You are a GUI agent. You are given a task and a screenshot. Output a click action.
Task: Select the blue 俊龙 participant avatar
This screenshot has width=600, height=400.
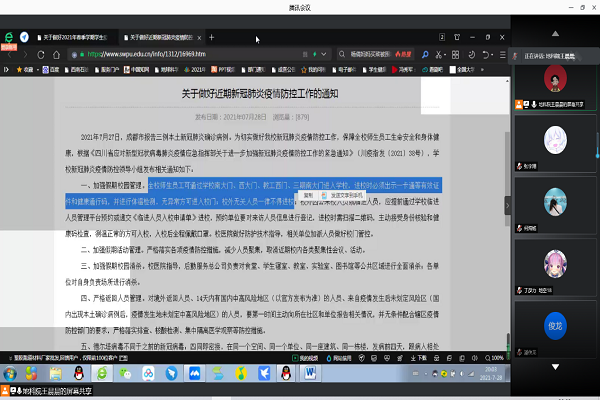coord(553,325)
